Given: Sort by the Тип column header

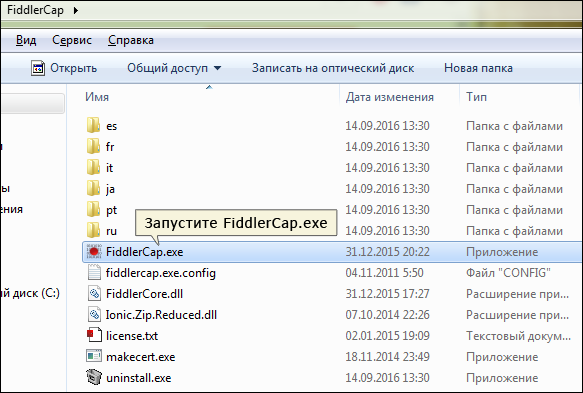Looking at the screenshot, I should (x=476, y=97).
